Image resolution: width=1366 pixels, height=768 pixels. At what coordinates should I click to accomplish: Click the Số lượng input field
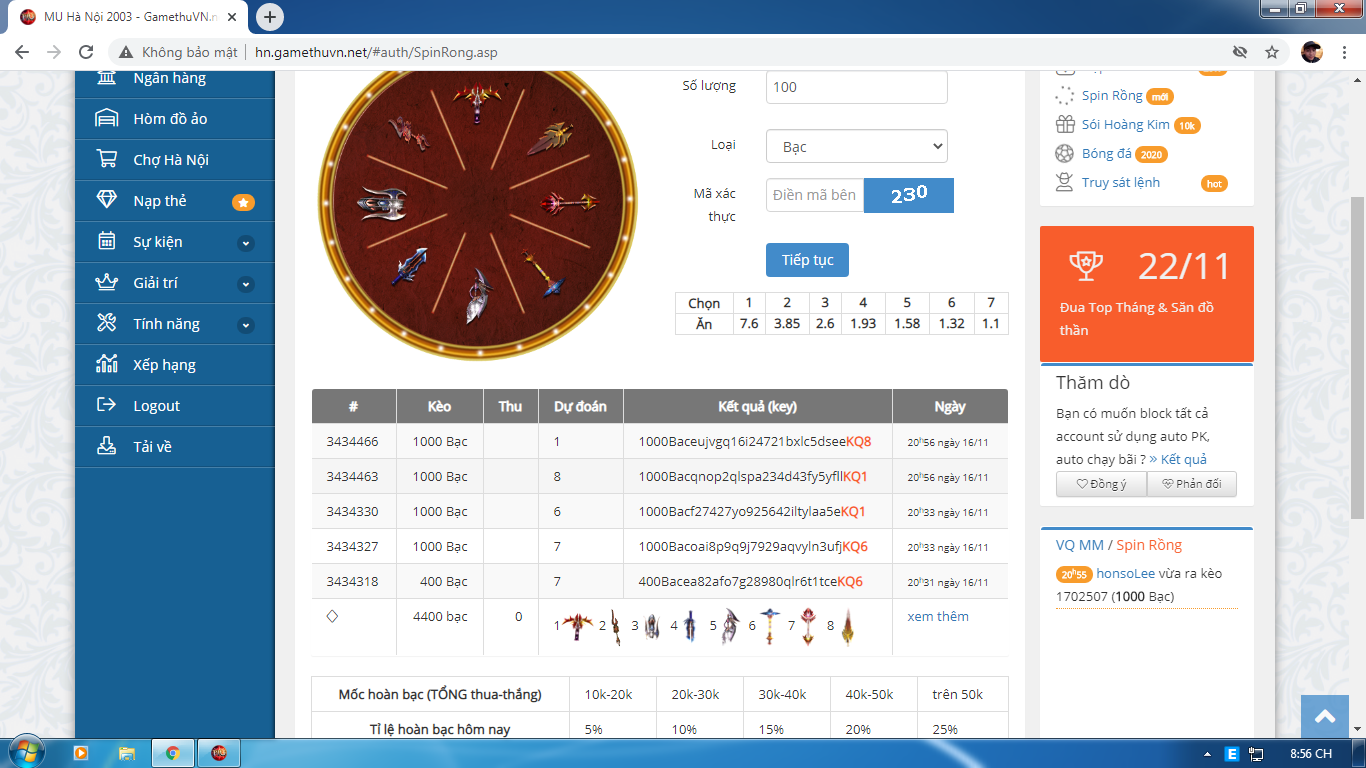point(856,87)
